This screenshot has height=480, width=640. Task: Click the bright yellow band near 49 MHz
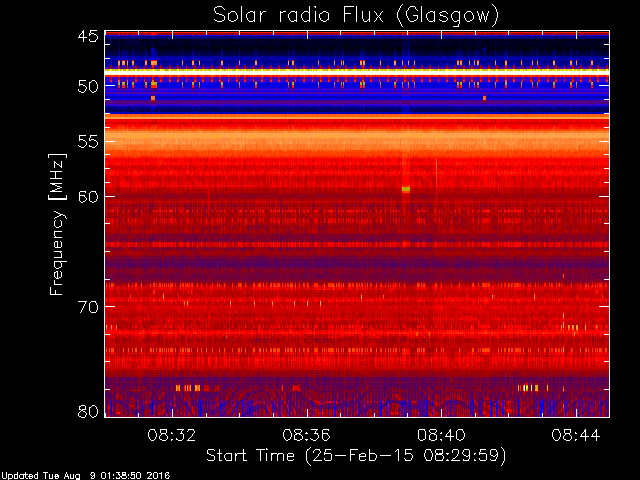tap(357, 71)
